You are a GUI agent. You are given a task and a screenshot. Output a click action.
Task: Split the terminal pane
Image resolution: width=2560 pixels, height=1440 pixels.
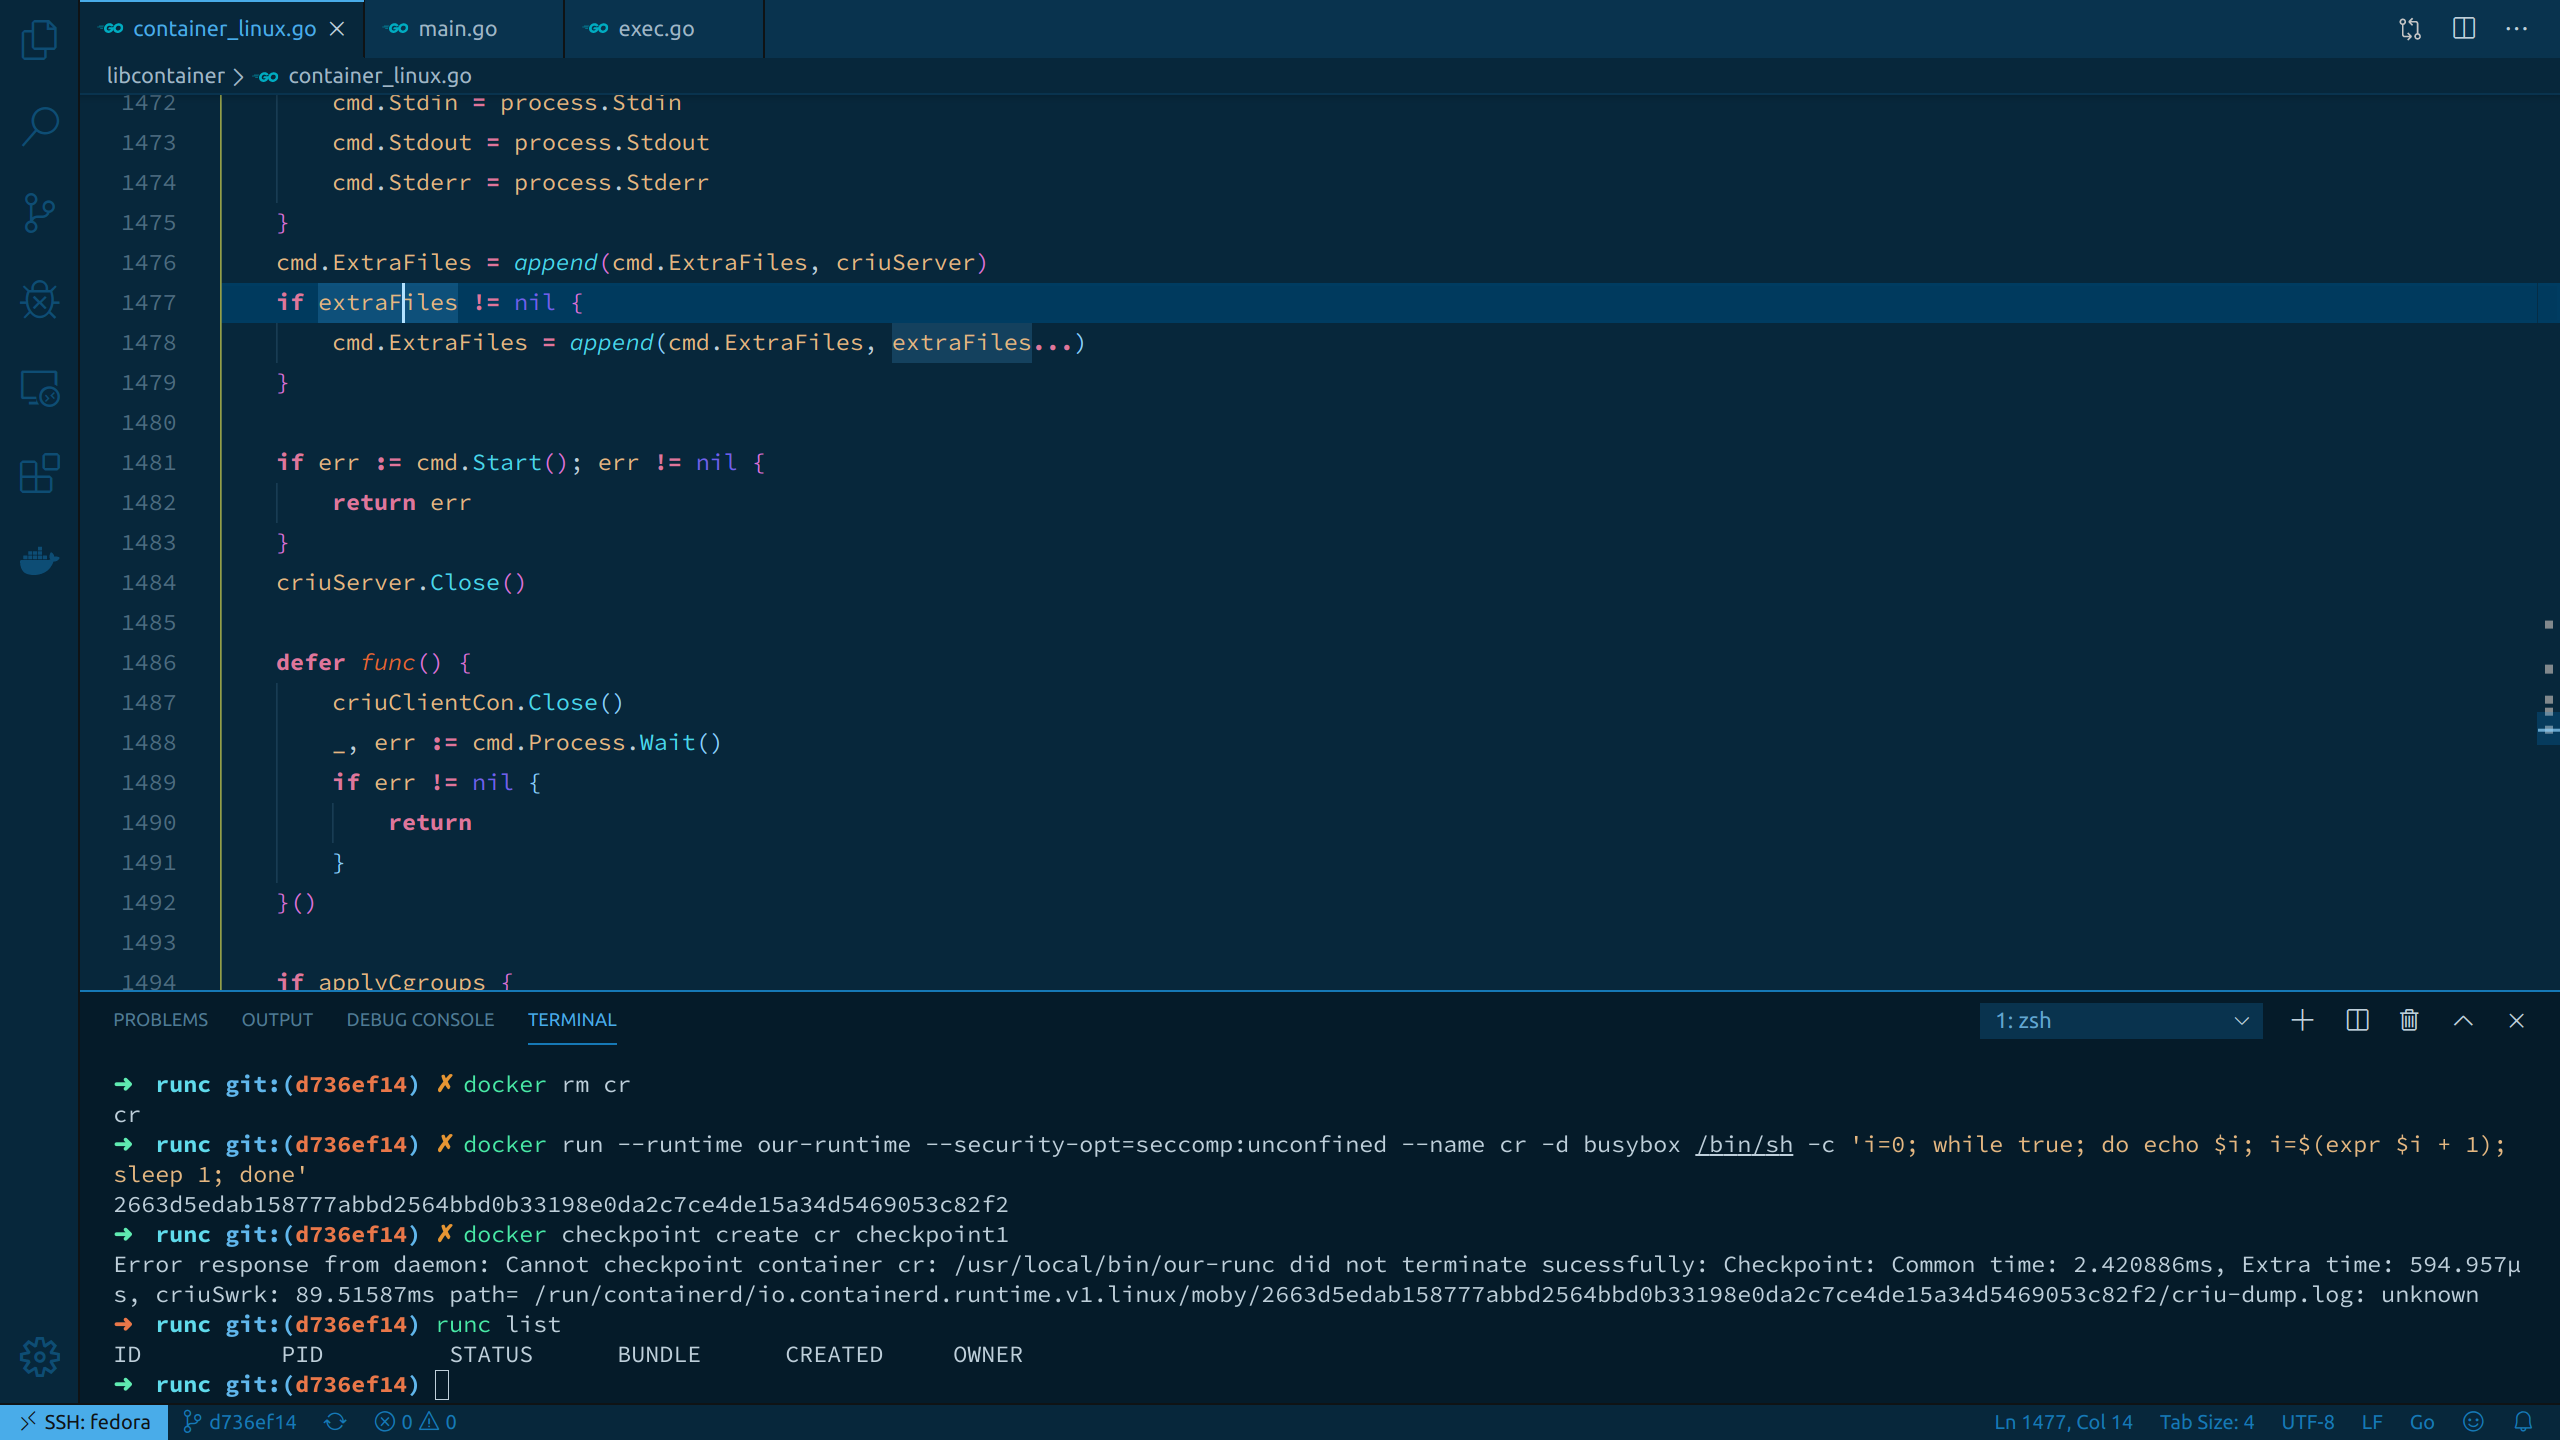tap(2356, 1020)
